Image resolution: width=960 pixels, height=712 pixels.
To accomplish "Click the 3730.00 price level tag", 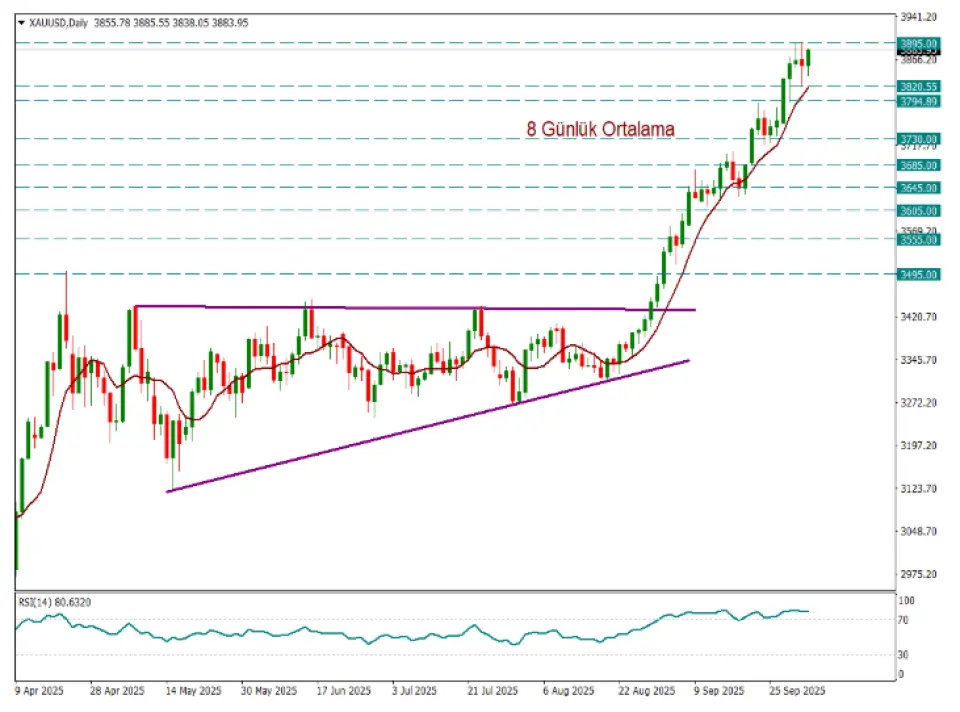I will [x=918, y=139].
